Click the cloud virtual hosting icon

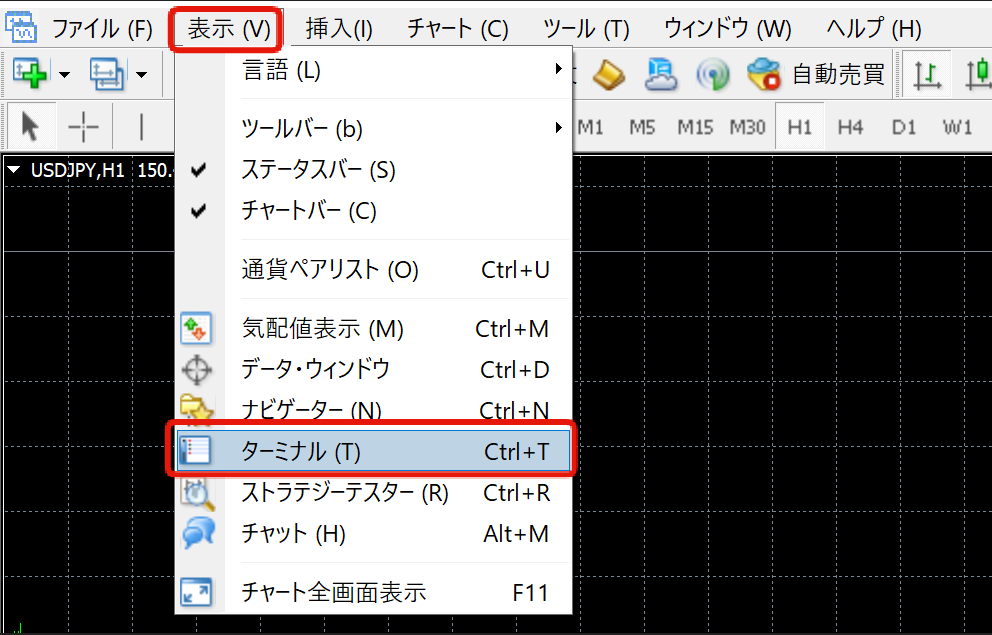tap(660, 75)
